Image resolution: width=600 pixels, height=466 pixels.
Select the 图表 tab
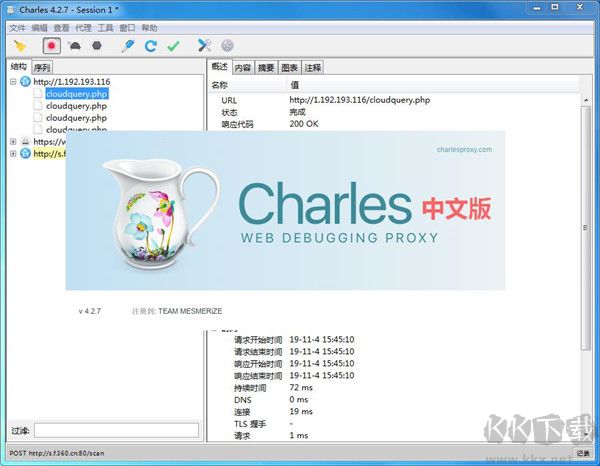(x=289, y=68)
